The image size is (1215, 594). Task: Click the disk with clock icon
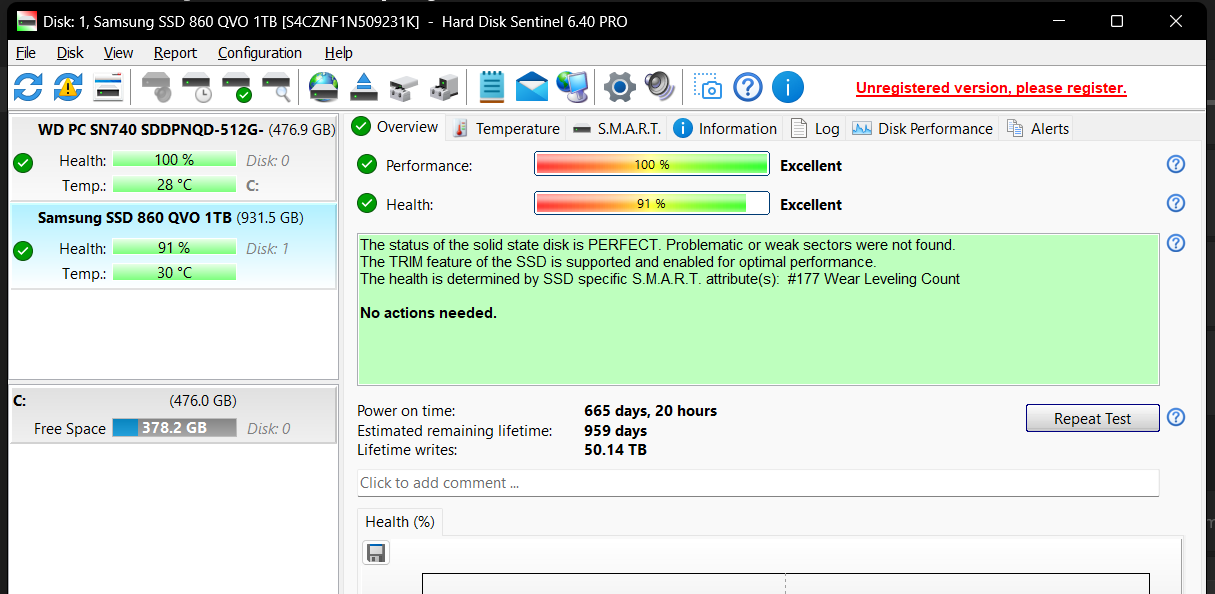[196, 87]
